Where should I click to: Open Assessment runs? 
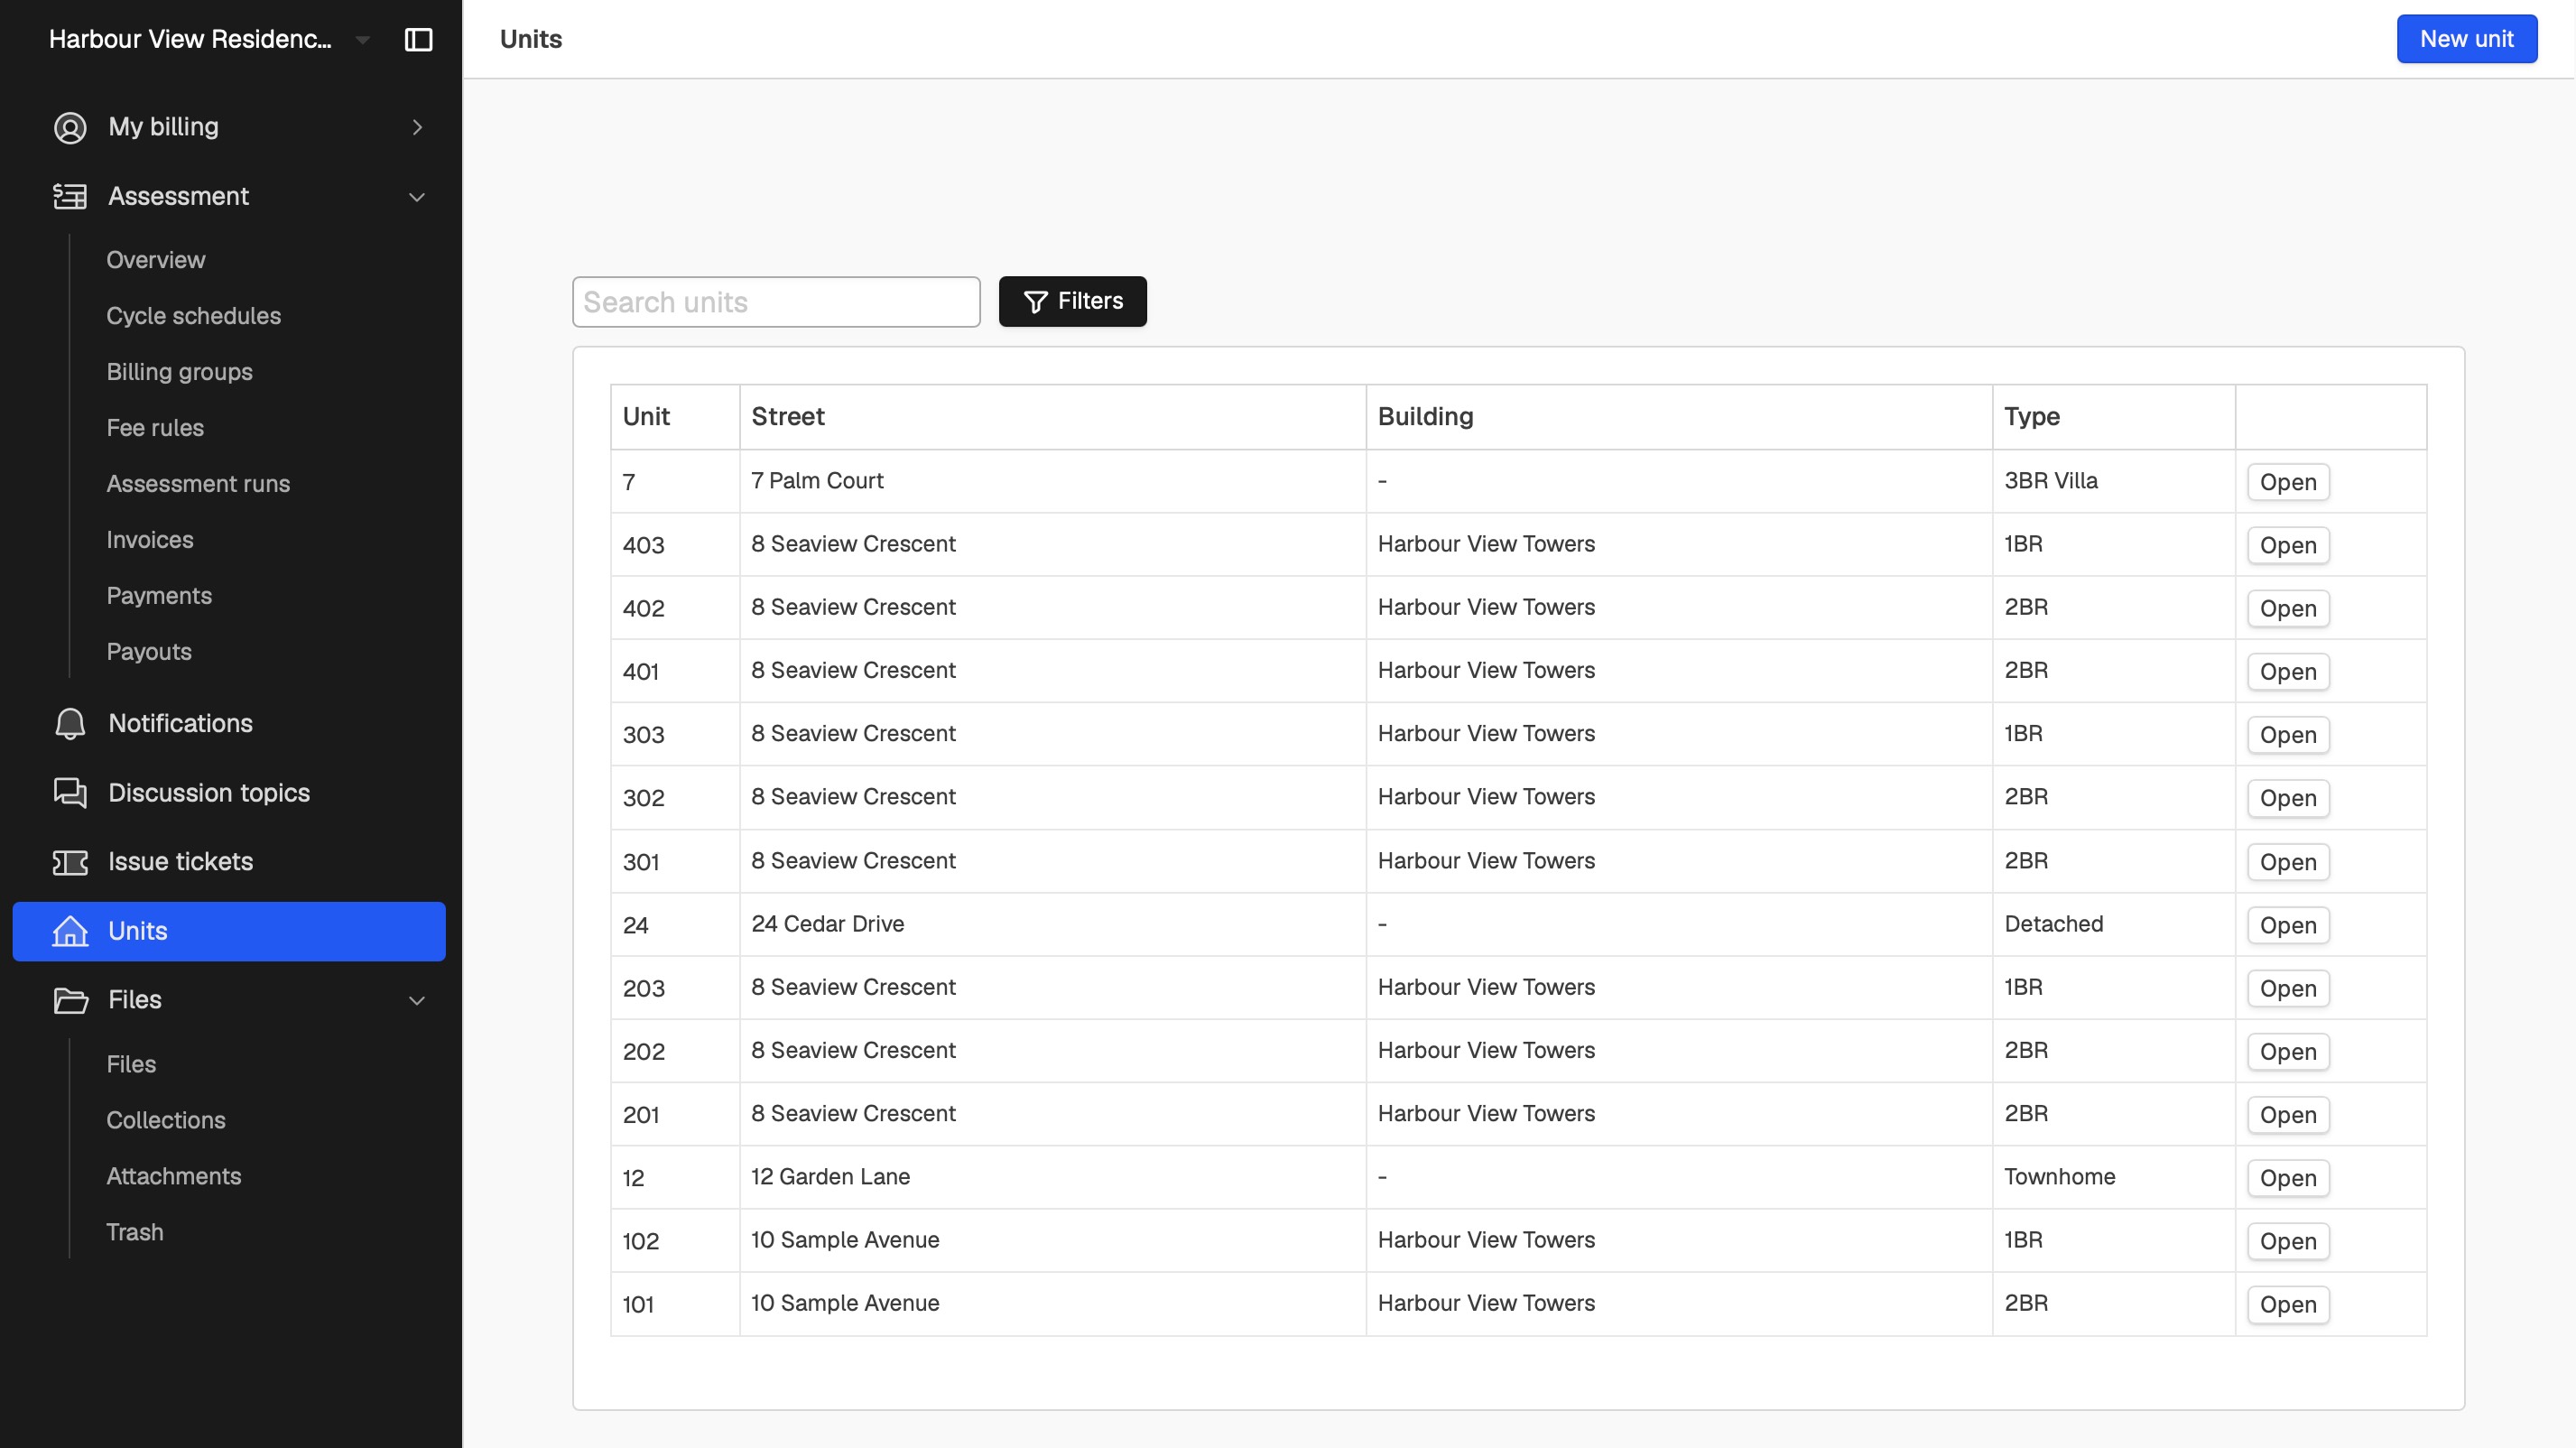coord(198,484)
